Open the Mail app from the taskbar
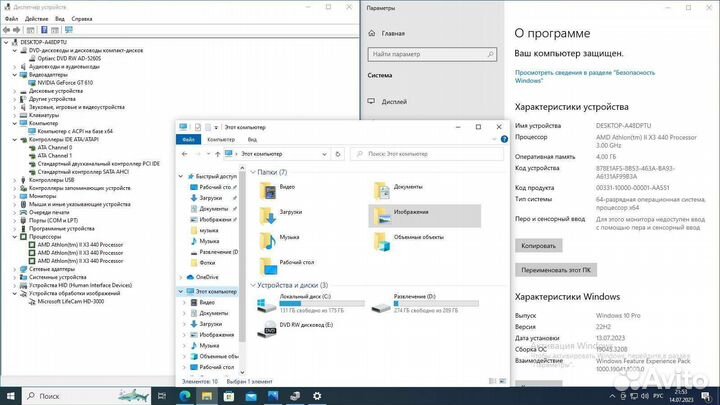720x405 pixels. pos(251,396)
